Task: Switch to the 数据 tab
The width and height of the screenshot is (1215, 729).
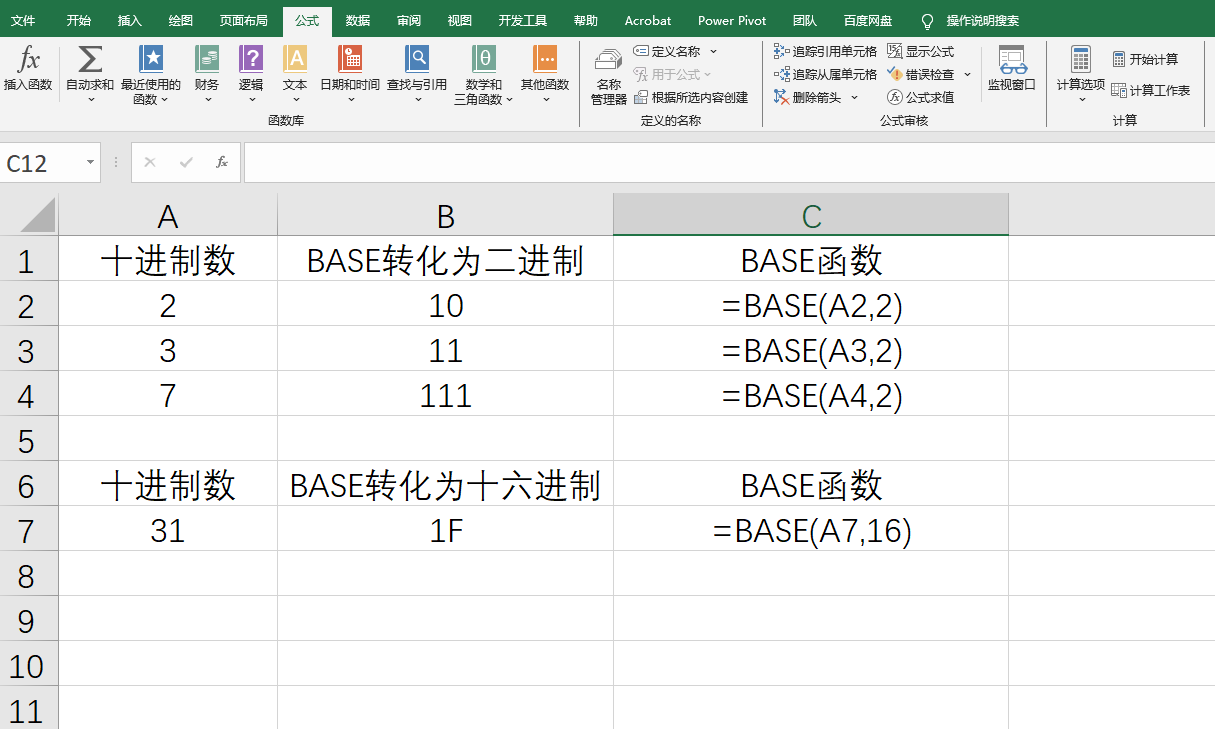Action: (357, 20)
